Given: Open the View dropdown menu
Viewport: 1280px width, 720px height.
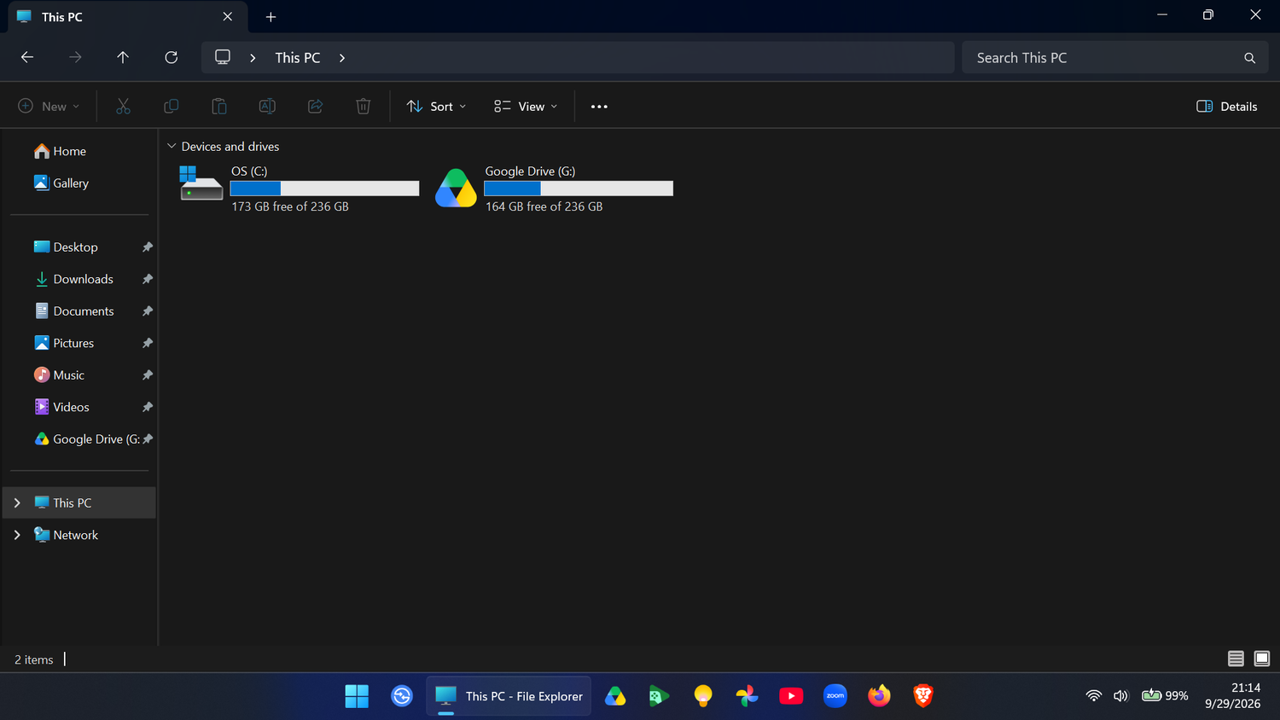Looking at the screenshot, I should (x=526, y=106).
